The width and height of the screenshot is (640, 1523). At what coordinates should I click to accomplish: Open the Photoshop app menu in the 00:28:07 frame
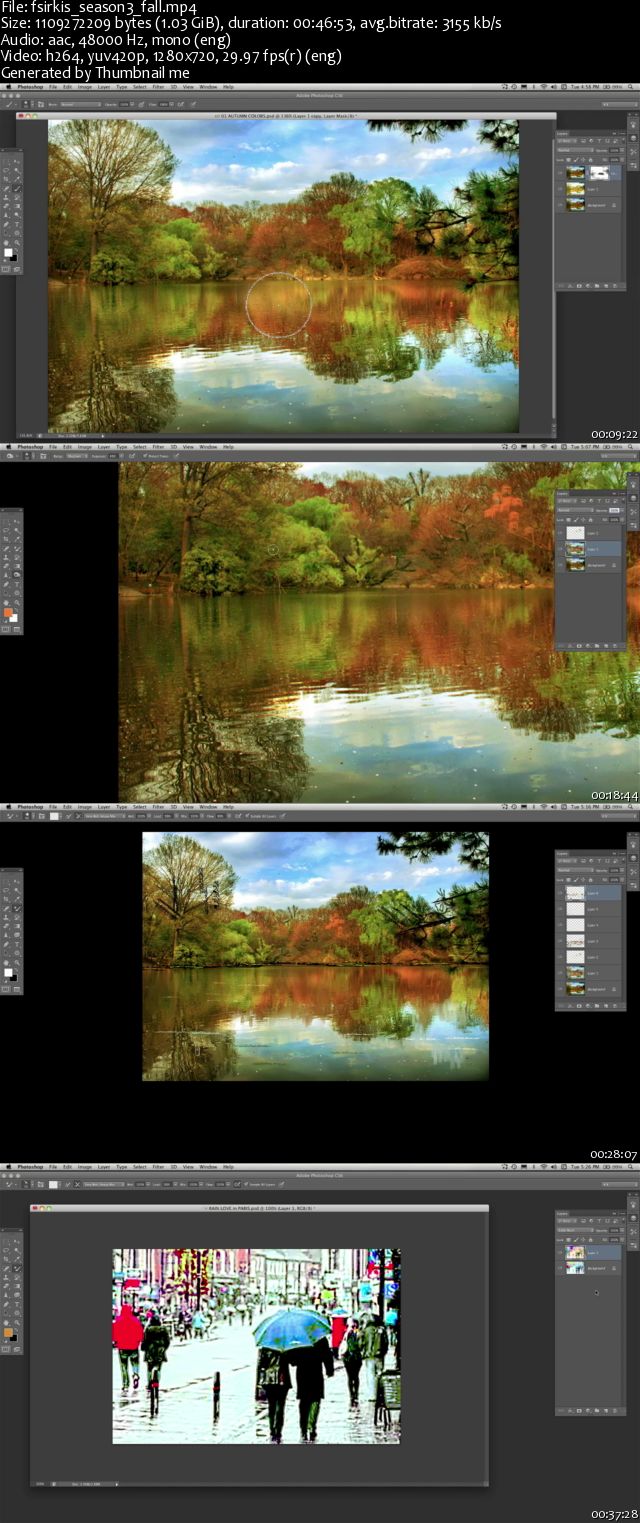(x=30, y=807)
